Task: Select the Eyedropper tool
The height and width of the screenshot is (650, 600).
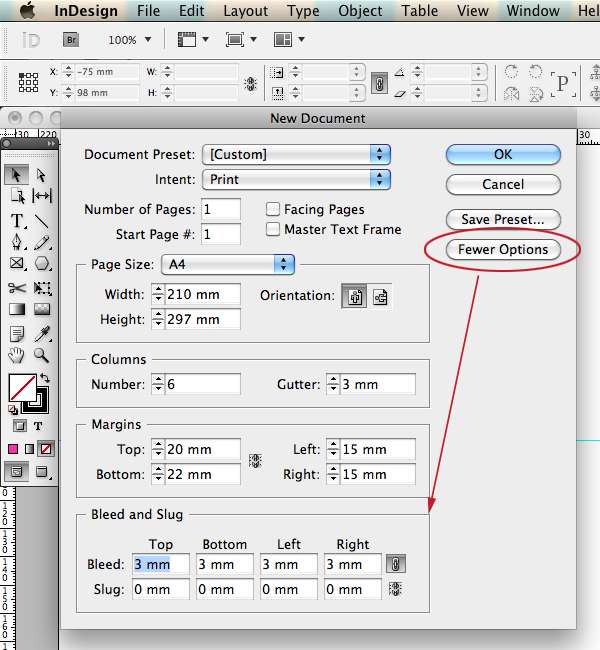Action: [42, 333]
